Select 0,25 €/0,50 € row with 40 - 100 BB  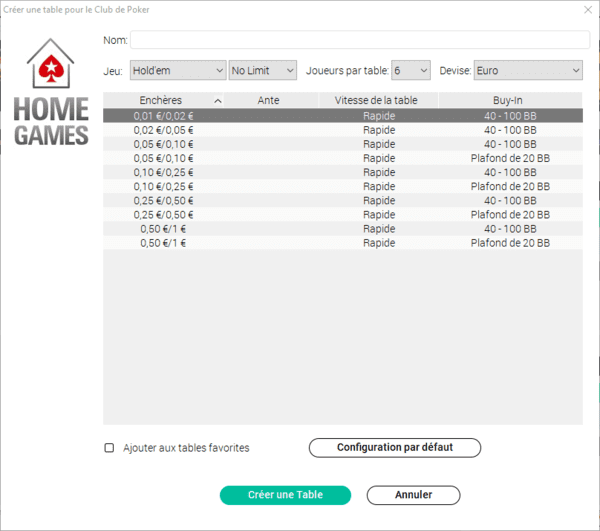[343, 200]
